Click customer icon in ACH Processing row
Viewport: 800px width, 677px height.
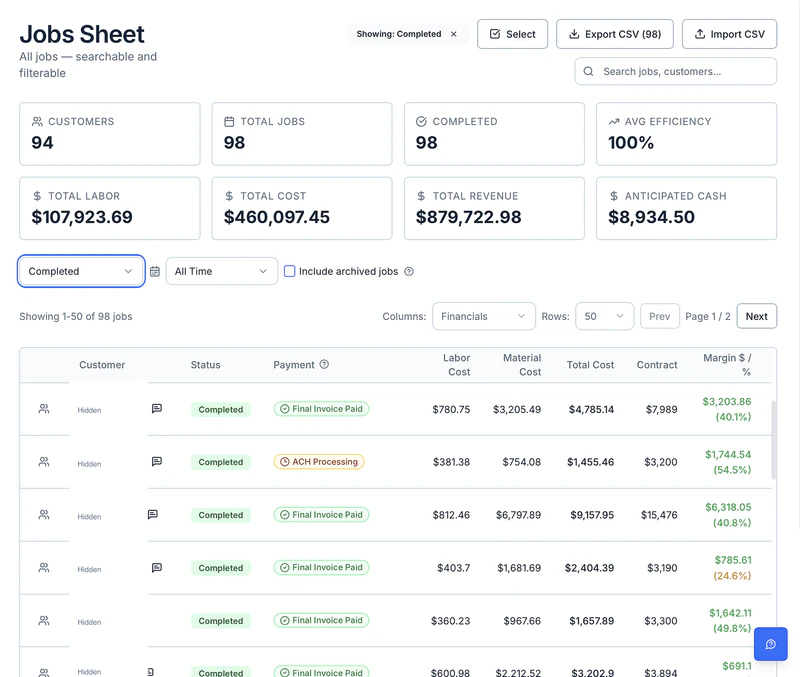[44, 462]
